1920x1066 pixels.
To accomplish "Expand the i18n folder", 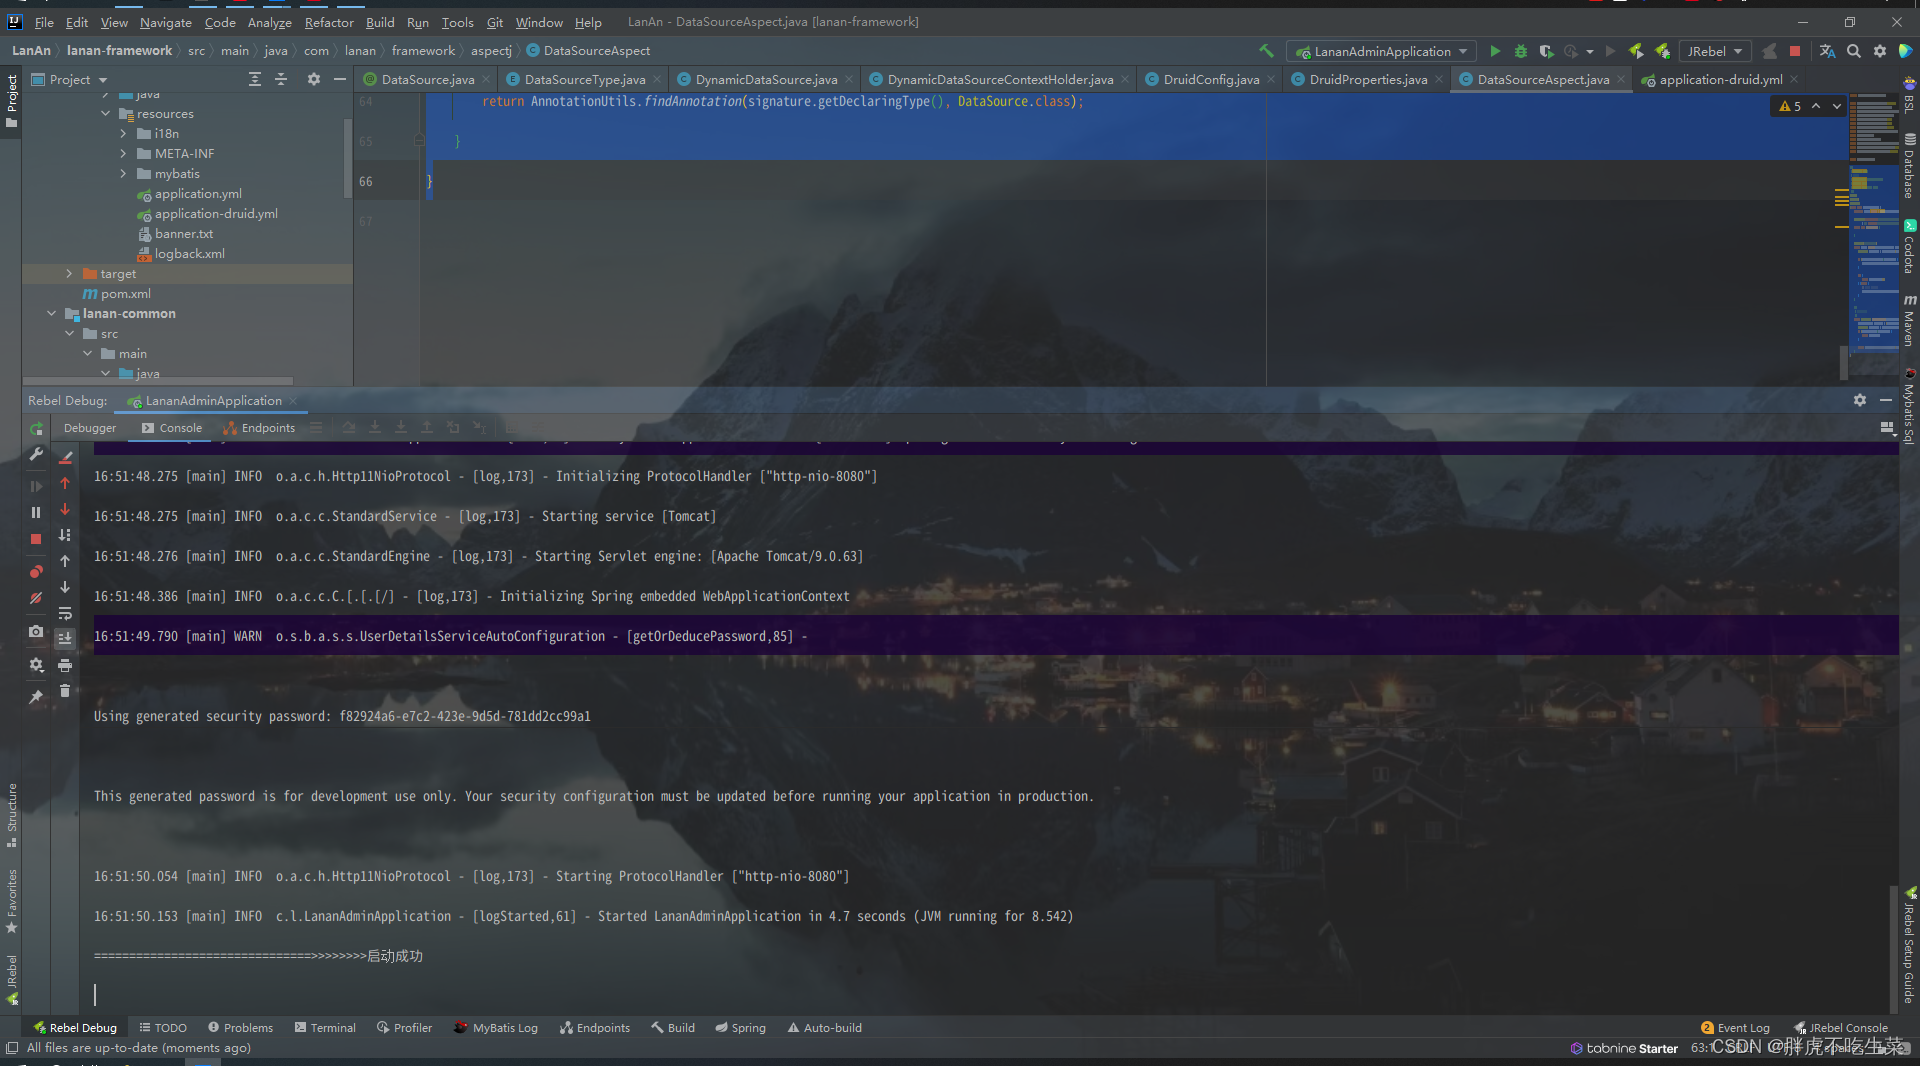I will coord(123,133).
